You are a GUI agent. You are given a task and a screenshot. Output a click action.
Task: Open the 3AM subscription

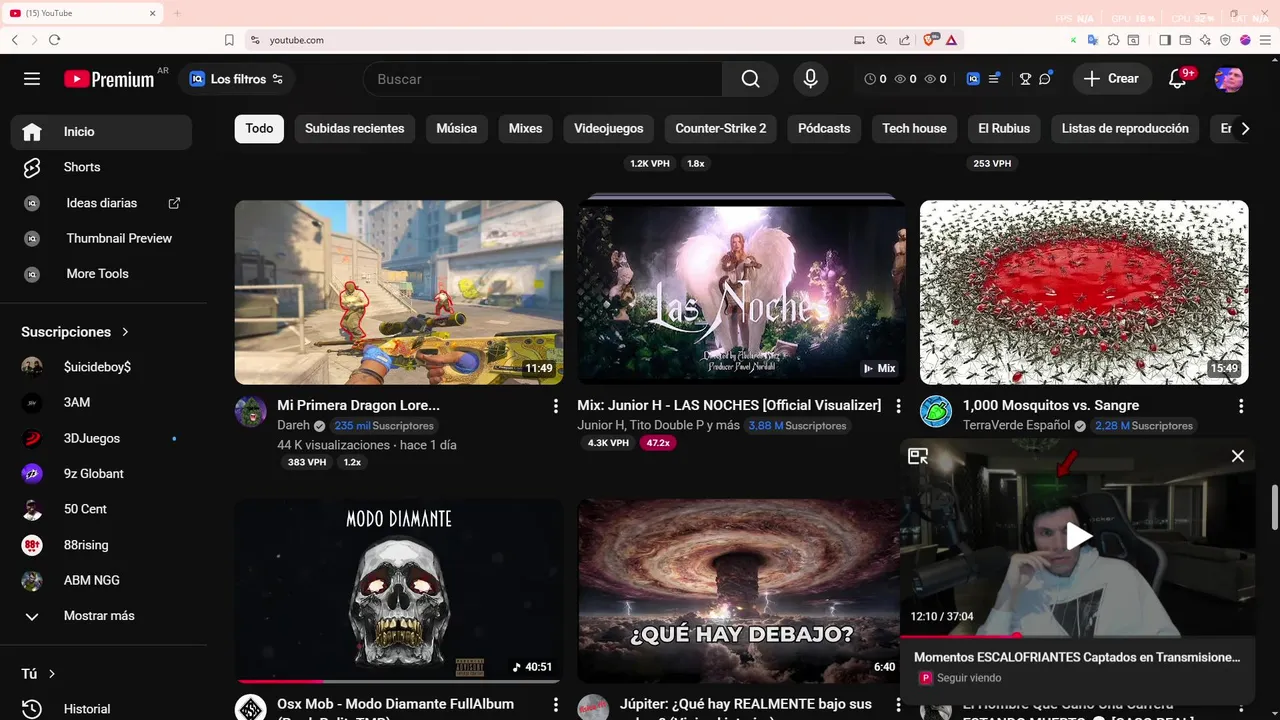(x=101, y=403)
